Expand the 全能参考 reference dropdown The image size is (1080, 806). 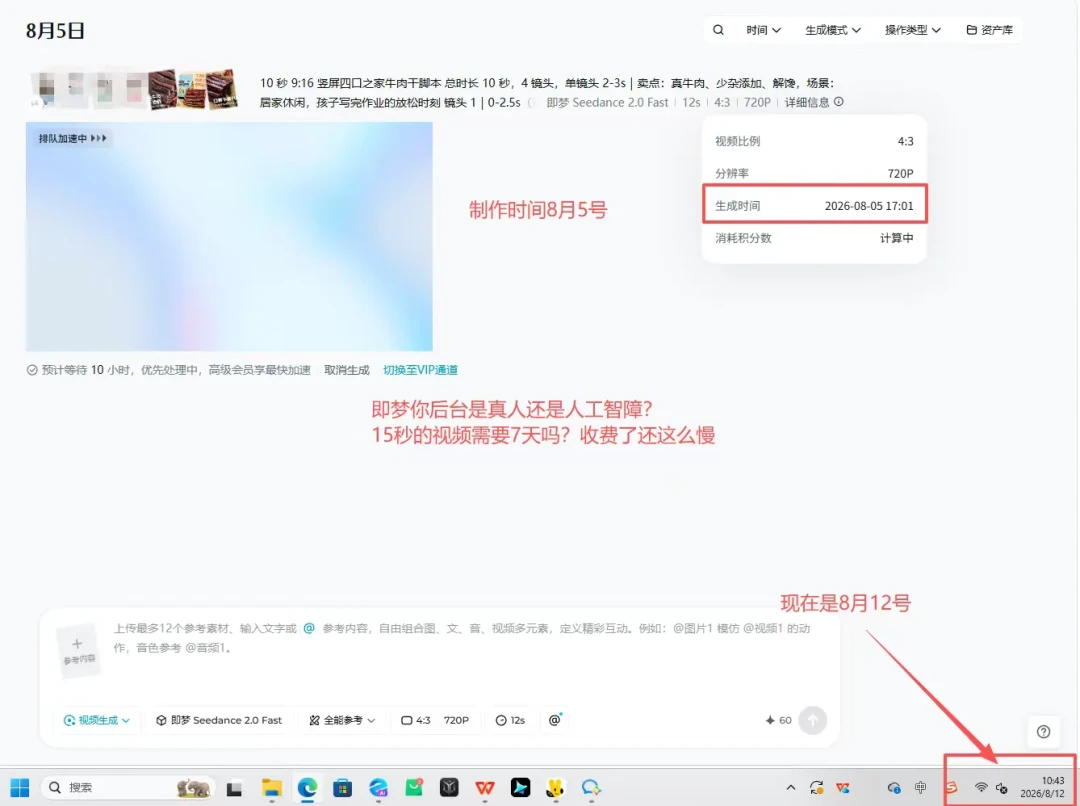(x=342, y=720)
